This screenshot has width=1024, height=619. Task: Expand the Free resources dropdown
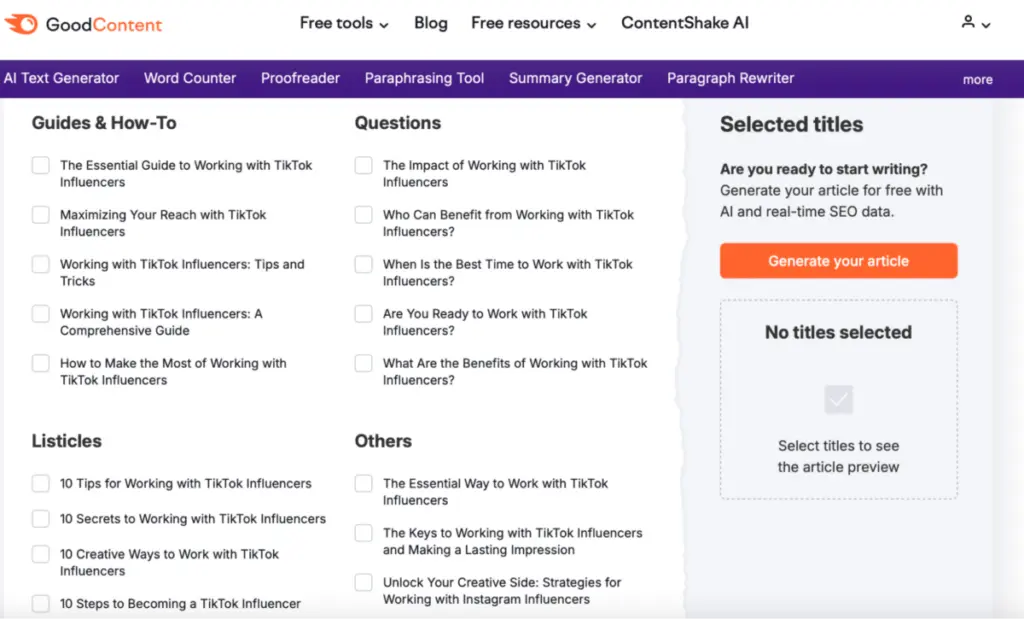[533, 23]
